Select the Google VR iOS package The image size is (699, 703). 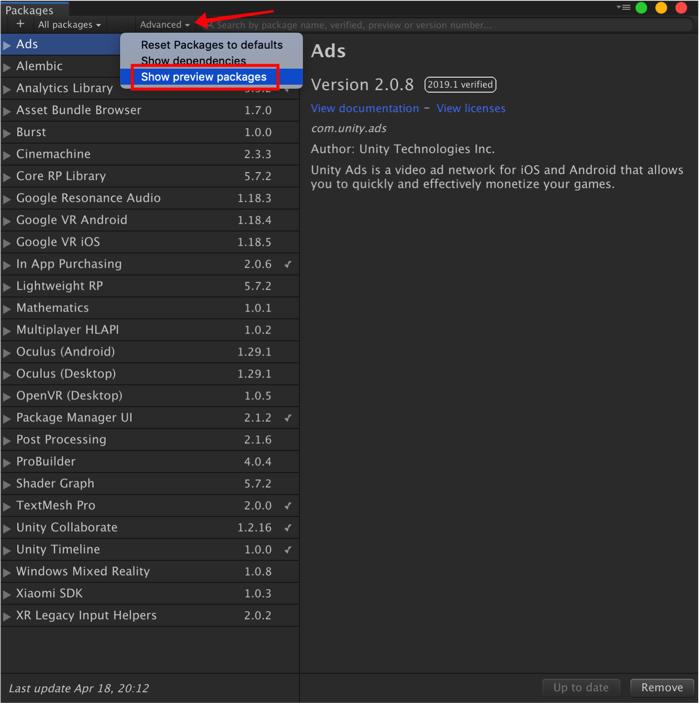pyautogui.click(x=150, y=242)
